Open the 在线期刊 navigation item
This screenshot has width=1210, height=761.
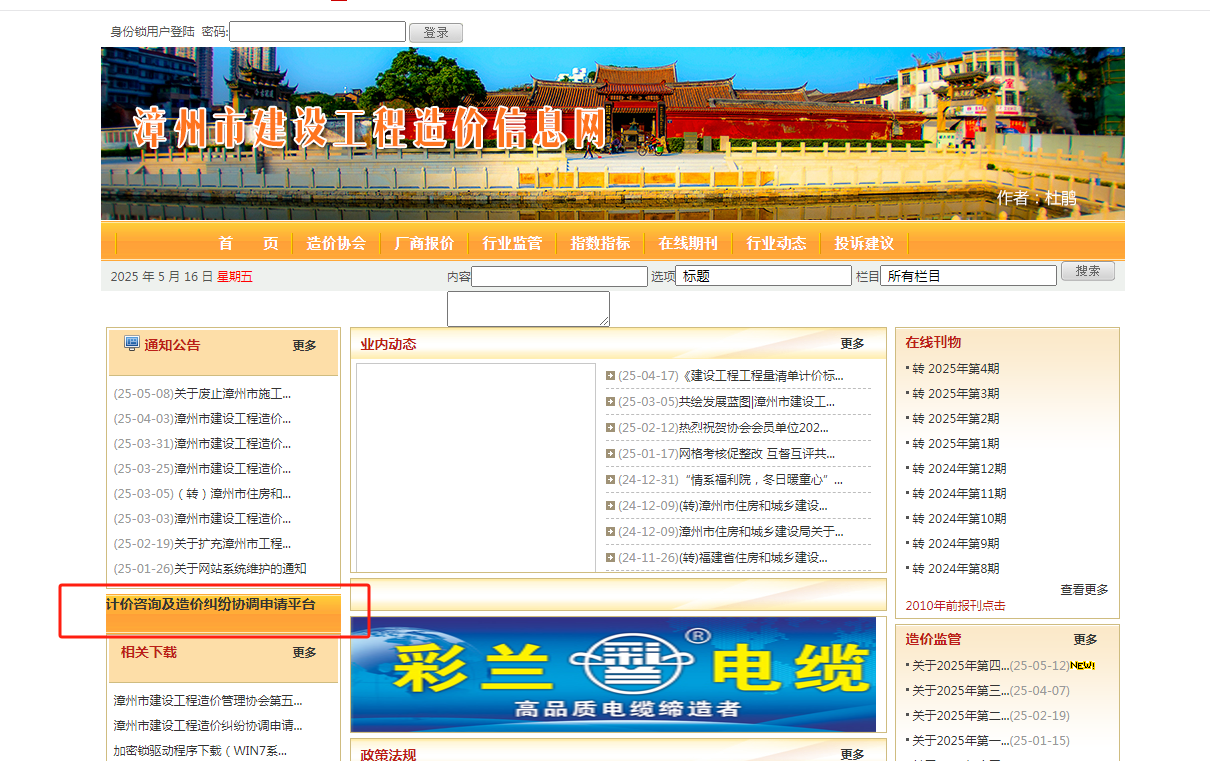point(688,243)
